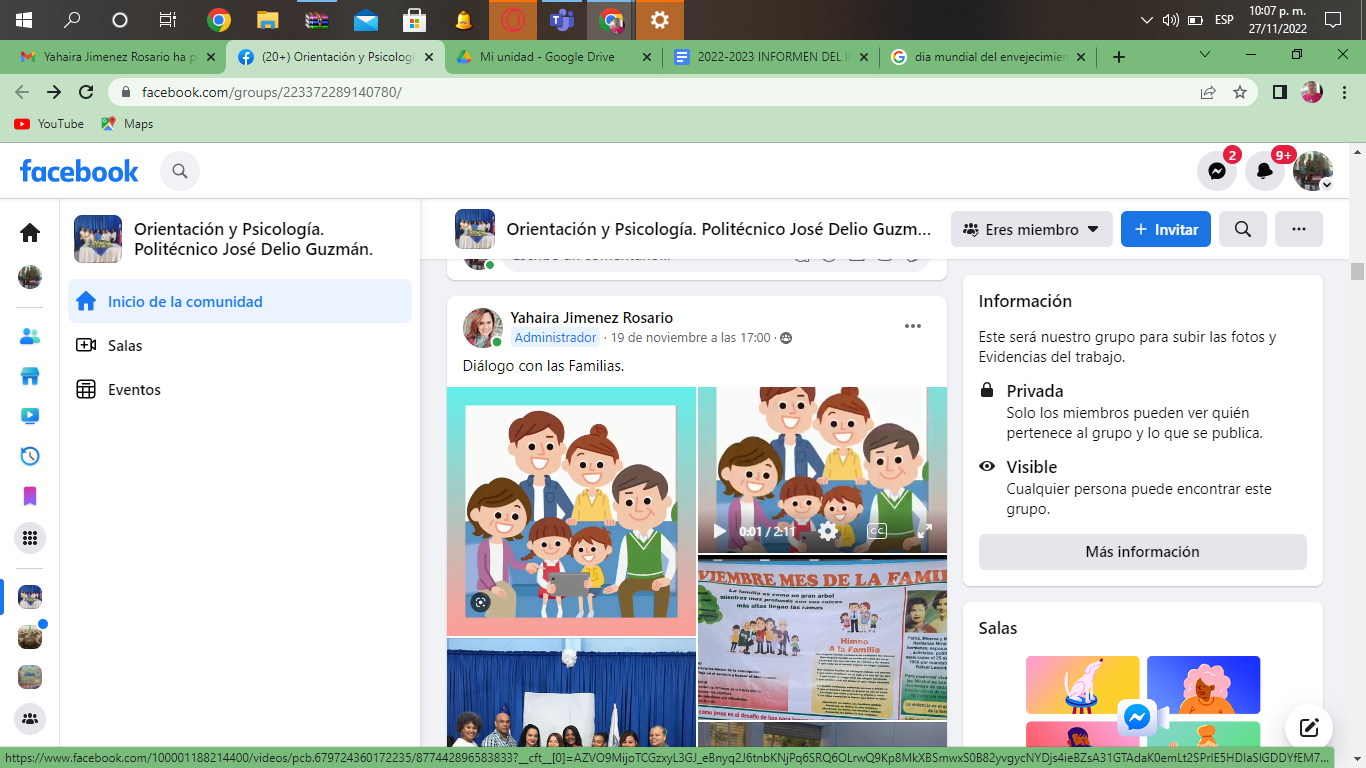Open a new browser tab

coord(1119,57)
